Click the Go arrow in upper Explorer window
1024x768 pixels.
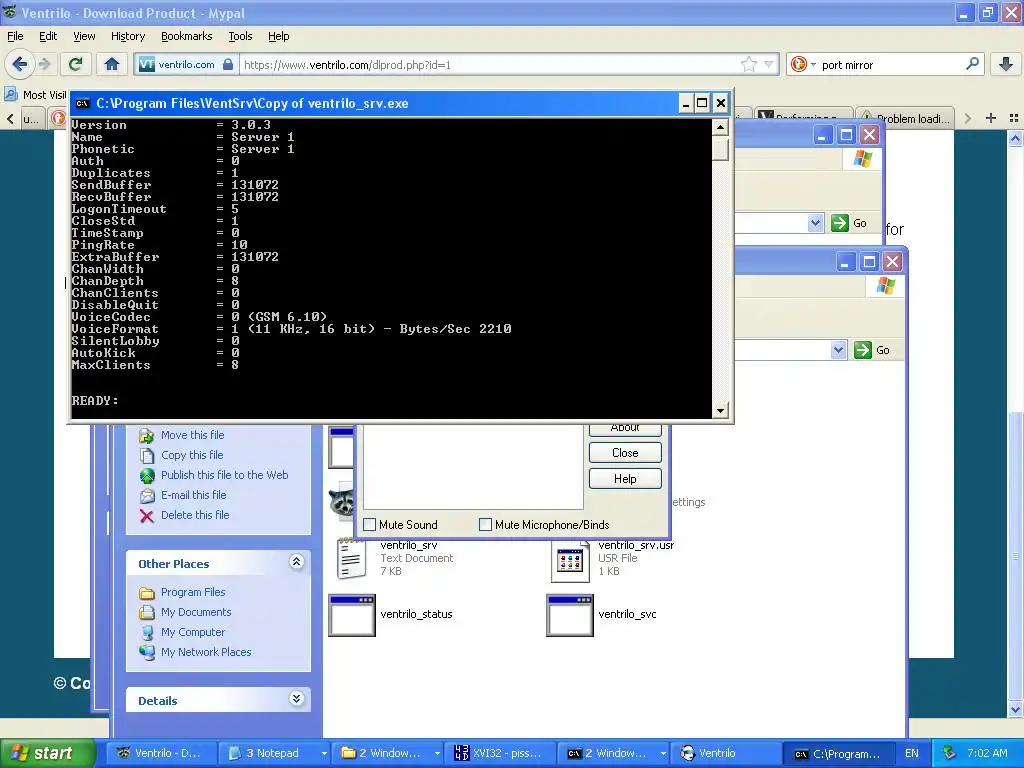pos(839,223)
